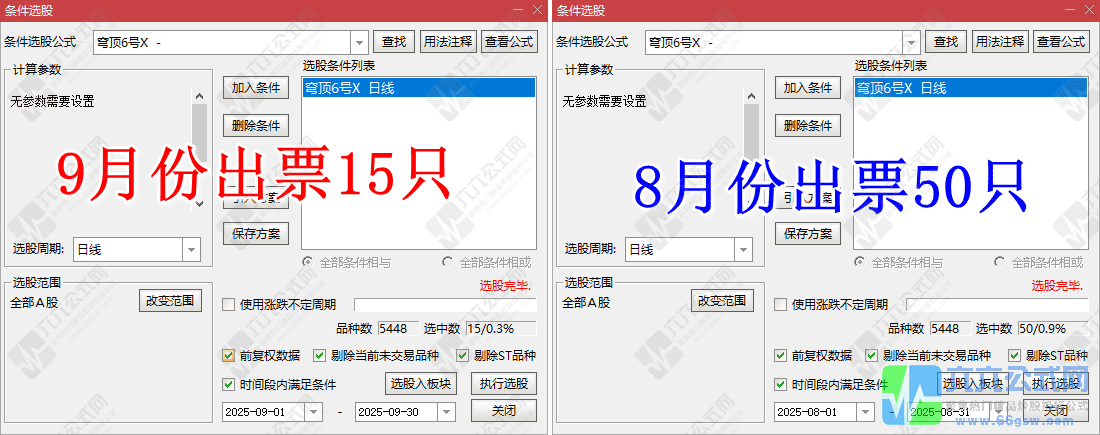Open the 2025-08-01 start date dropdown
The image size is (1100, 435).
[864, 411]
